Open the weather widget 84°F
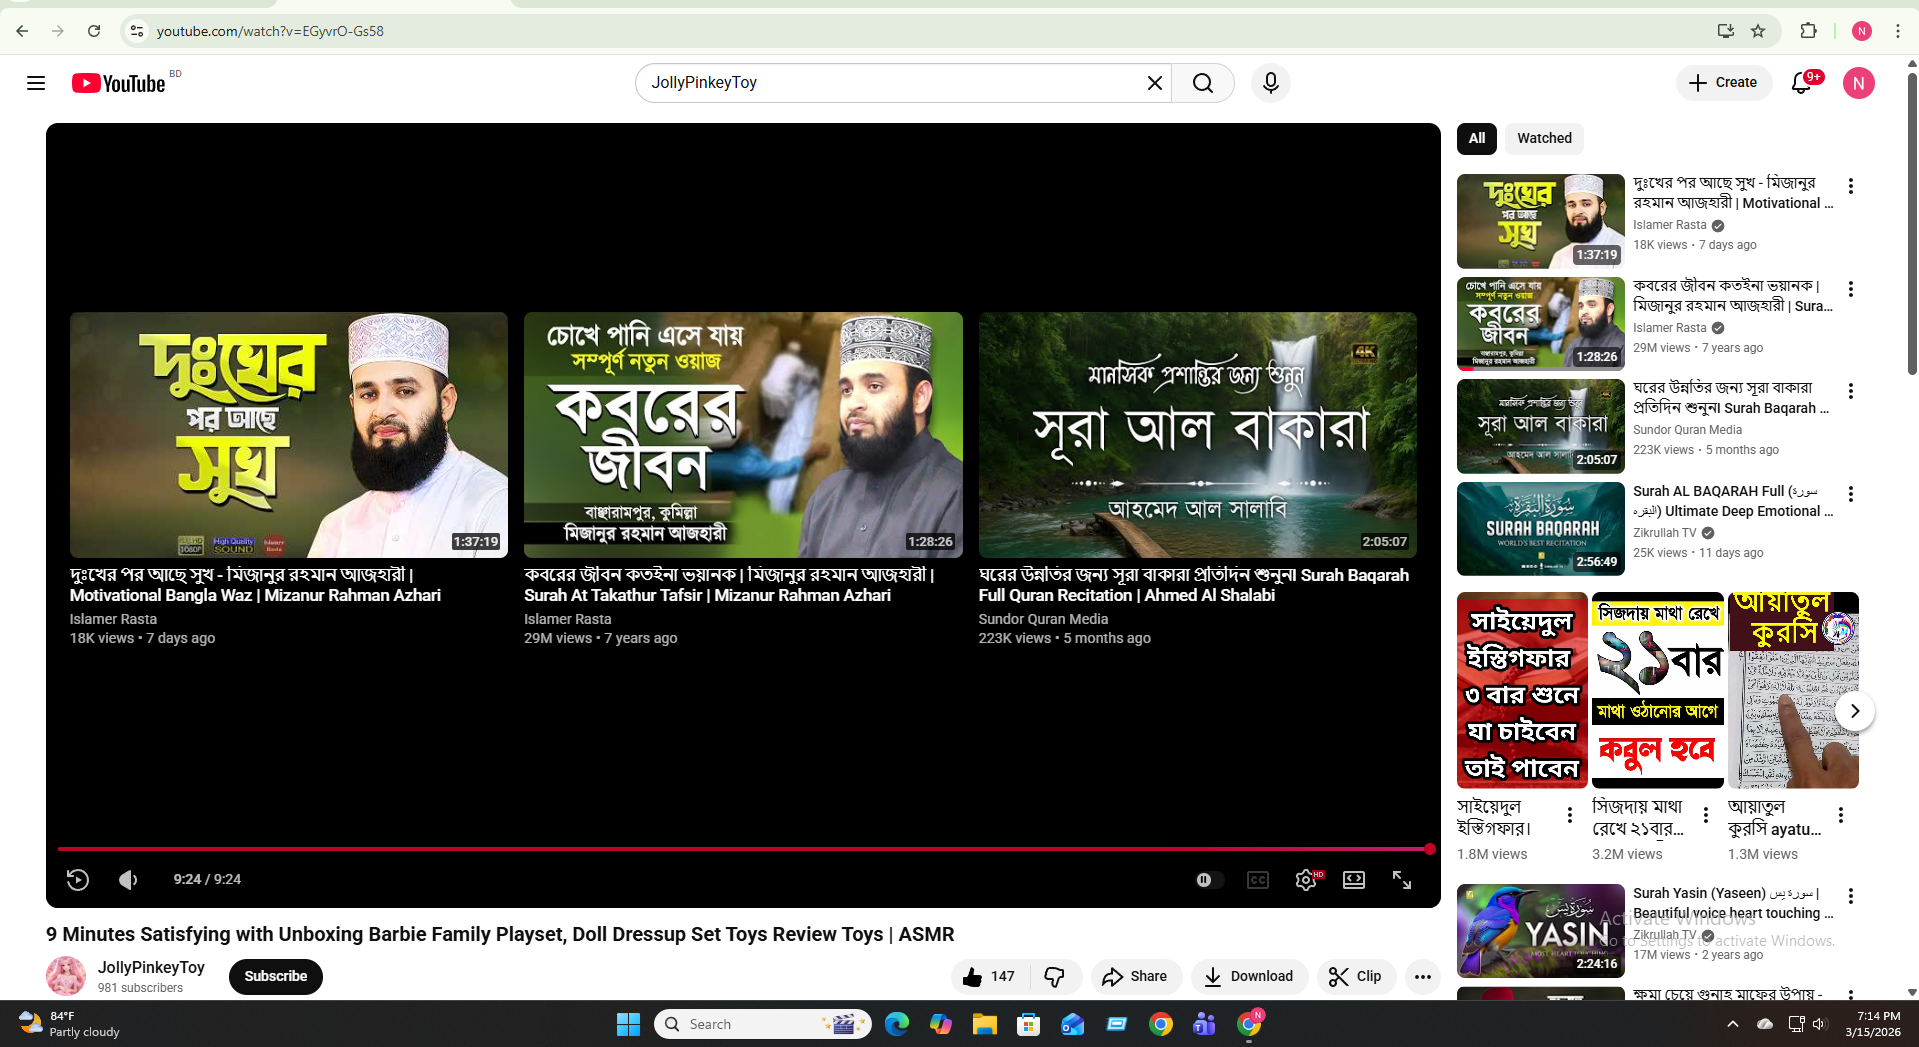The width and height of the screenshot is (1919, 1047). (x=70, y=1024)
